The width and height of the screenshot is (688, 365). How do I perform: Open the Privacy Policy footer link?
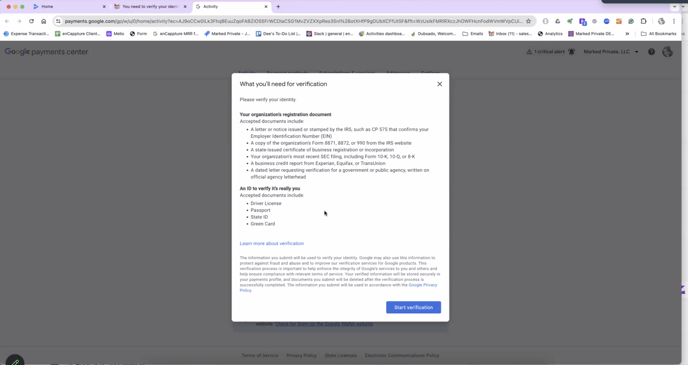coord(301,355)
